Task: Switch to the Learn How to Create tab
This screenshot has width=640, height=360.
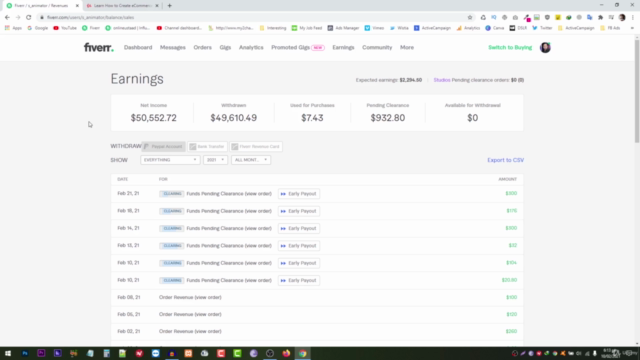Action: pyautogui.click(x=122, y=6)
